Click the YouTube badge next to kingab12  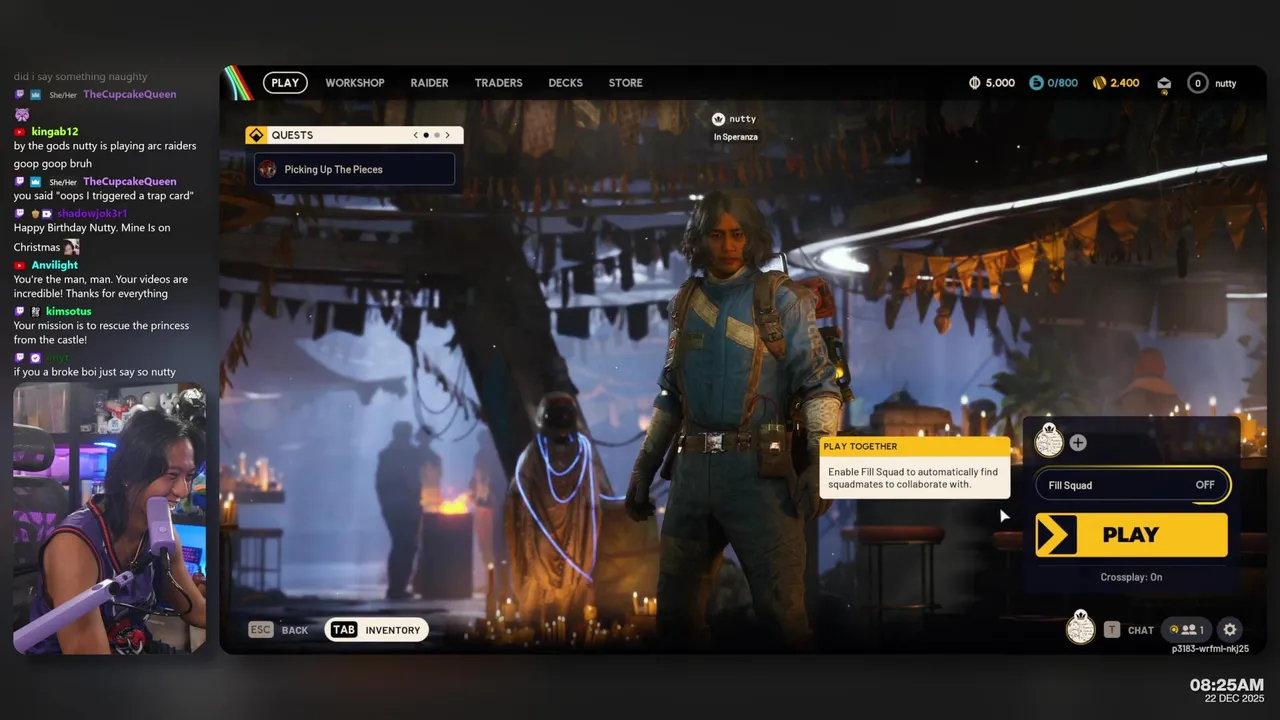(20, 131)
